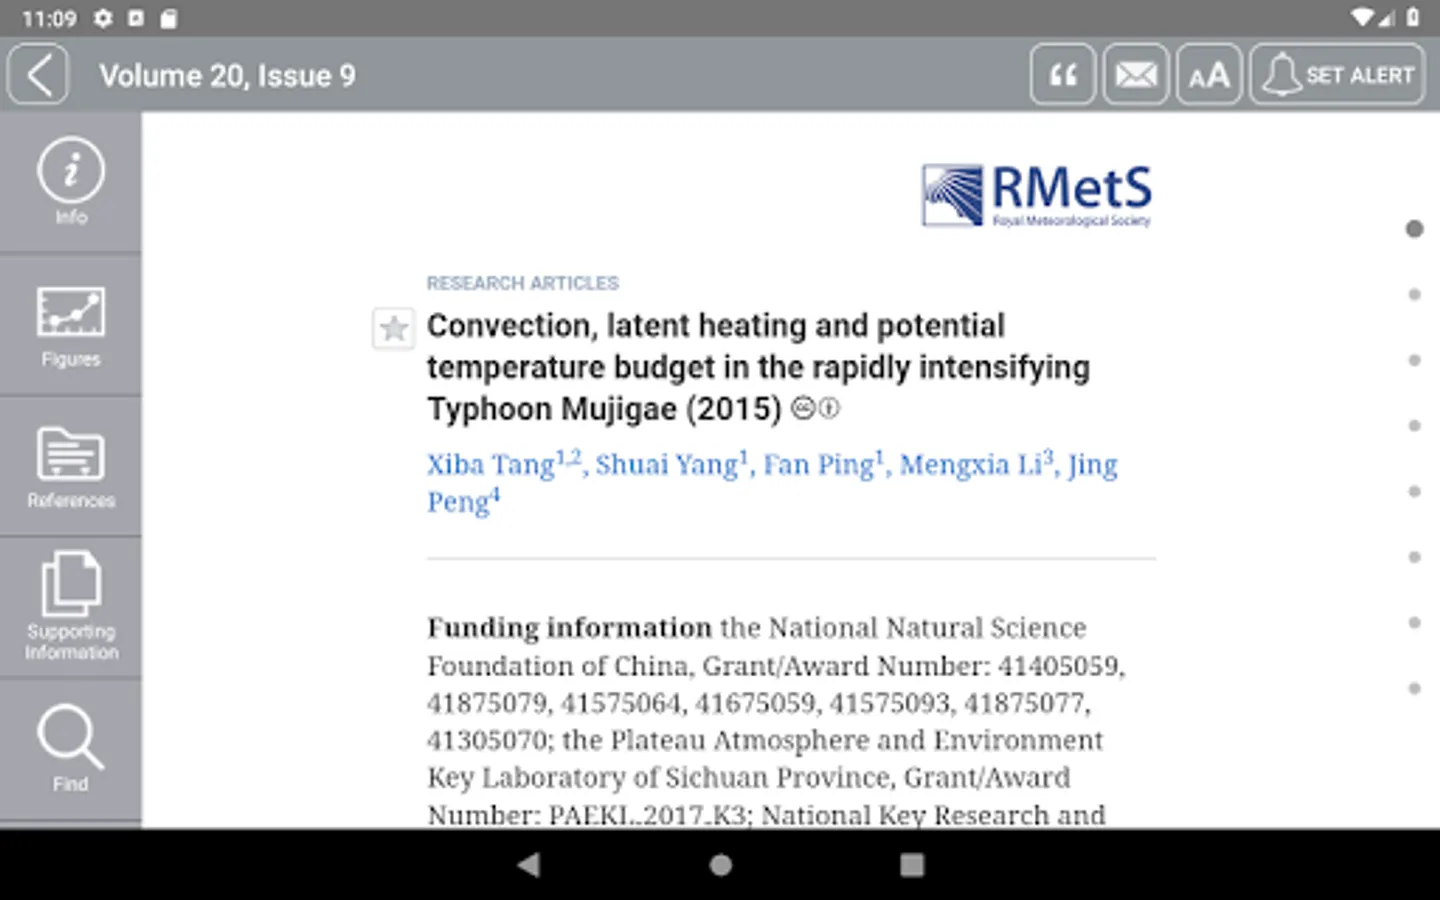Tap the status bar settings gear
This screenshot has width=1440, height=900.
coord(103,18)
